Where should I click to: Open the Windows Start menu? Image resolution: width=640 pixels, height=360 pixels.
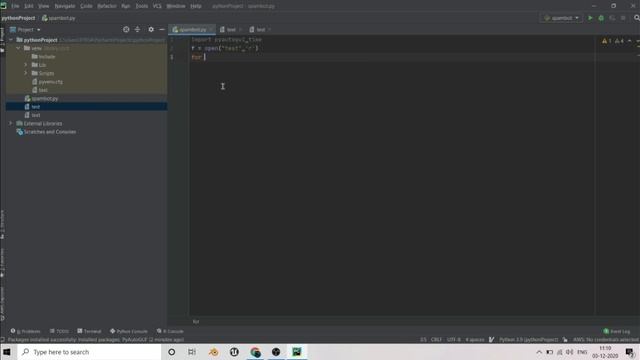point(7,352)
